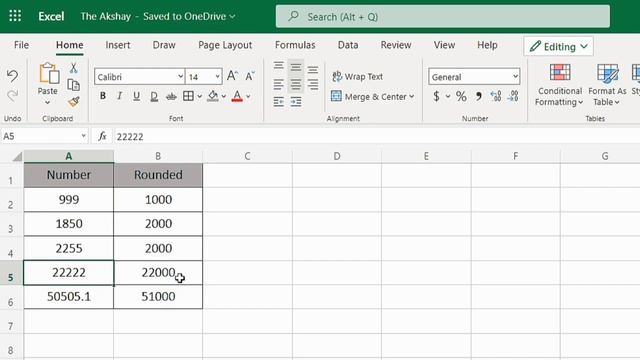Image resolution: width=640 pixels, height=360 pixels.
Task: Align text right
Action: tap(313, 84)
